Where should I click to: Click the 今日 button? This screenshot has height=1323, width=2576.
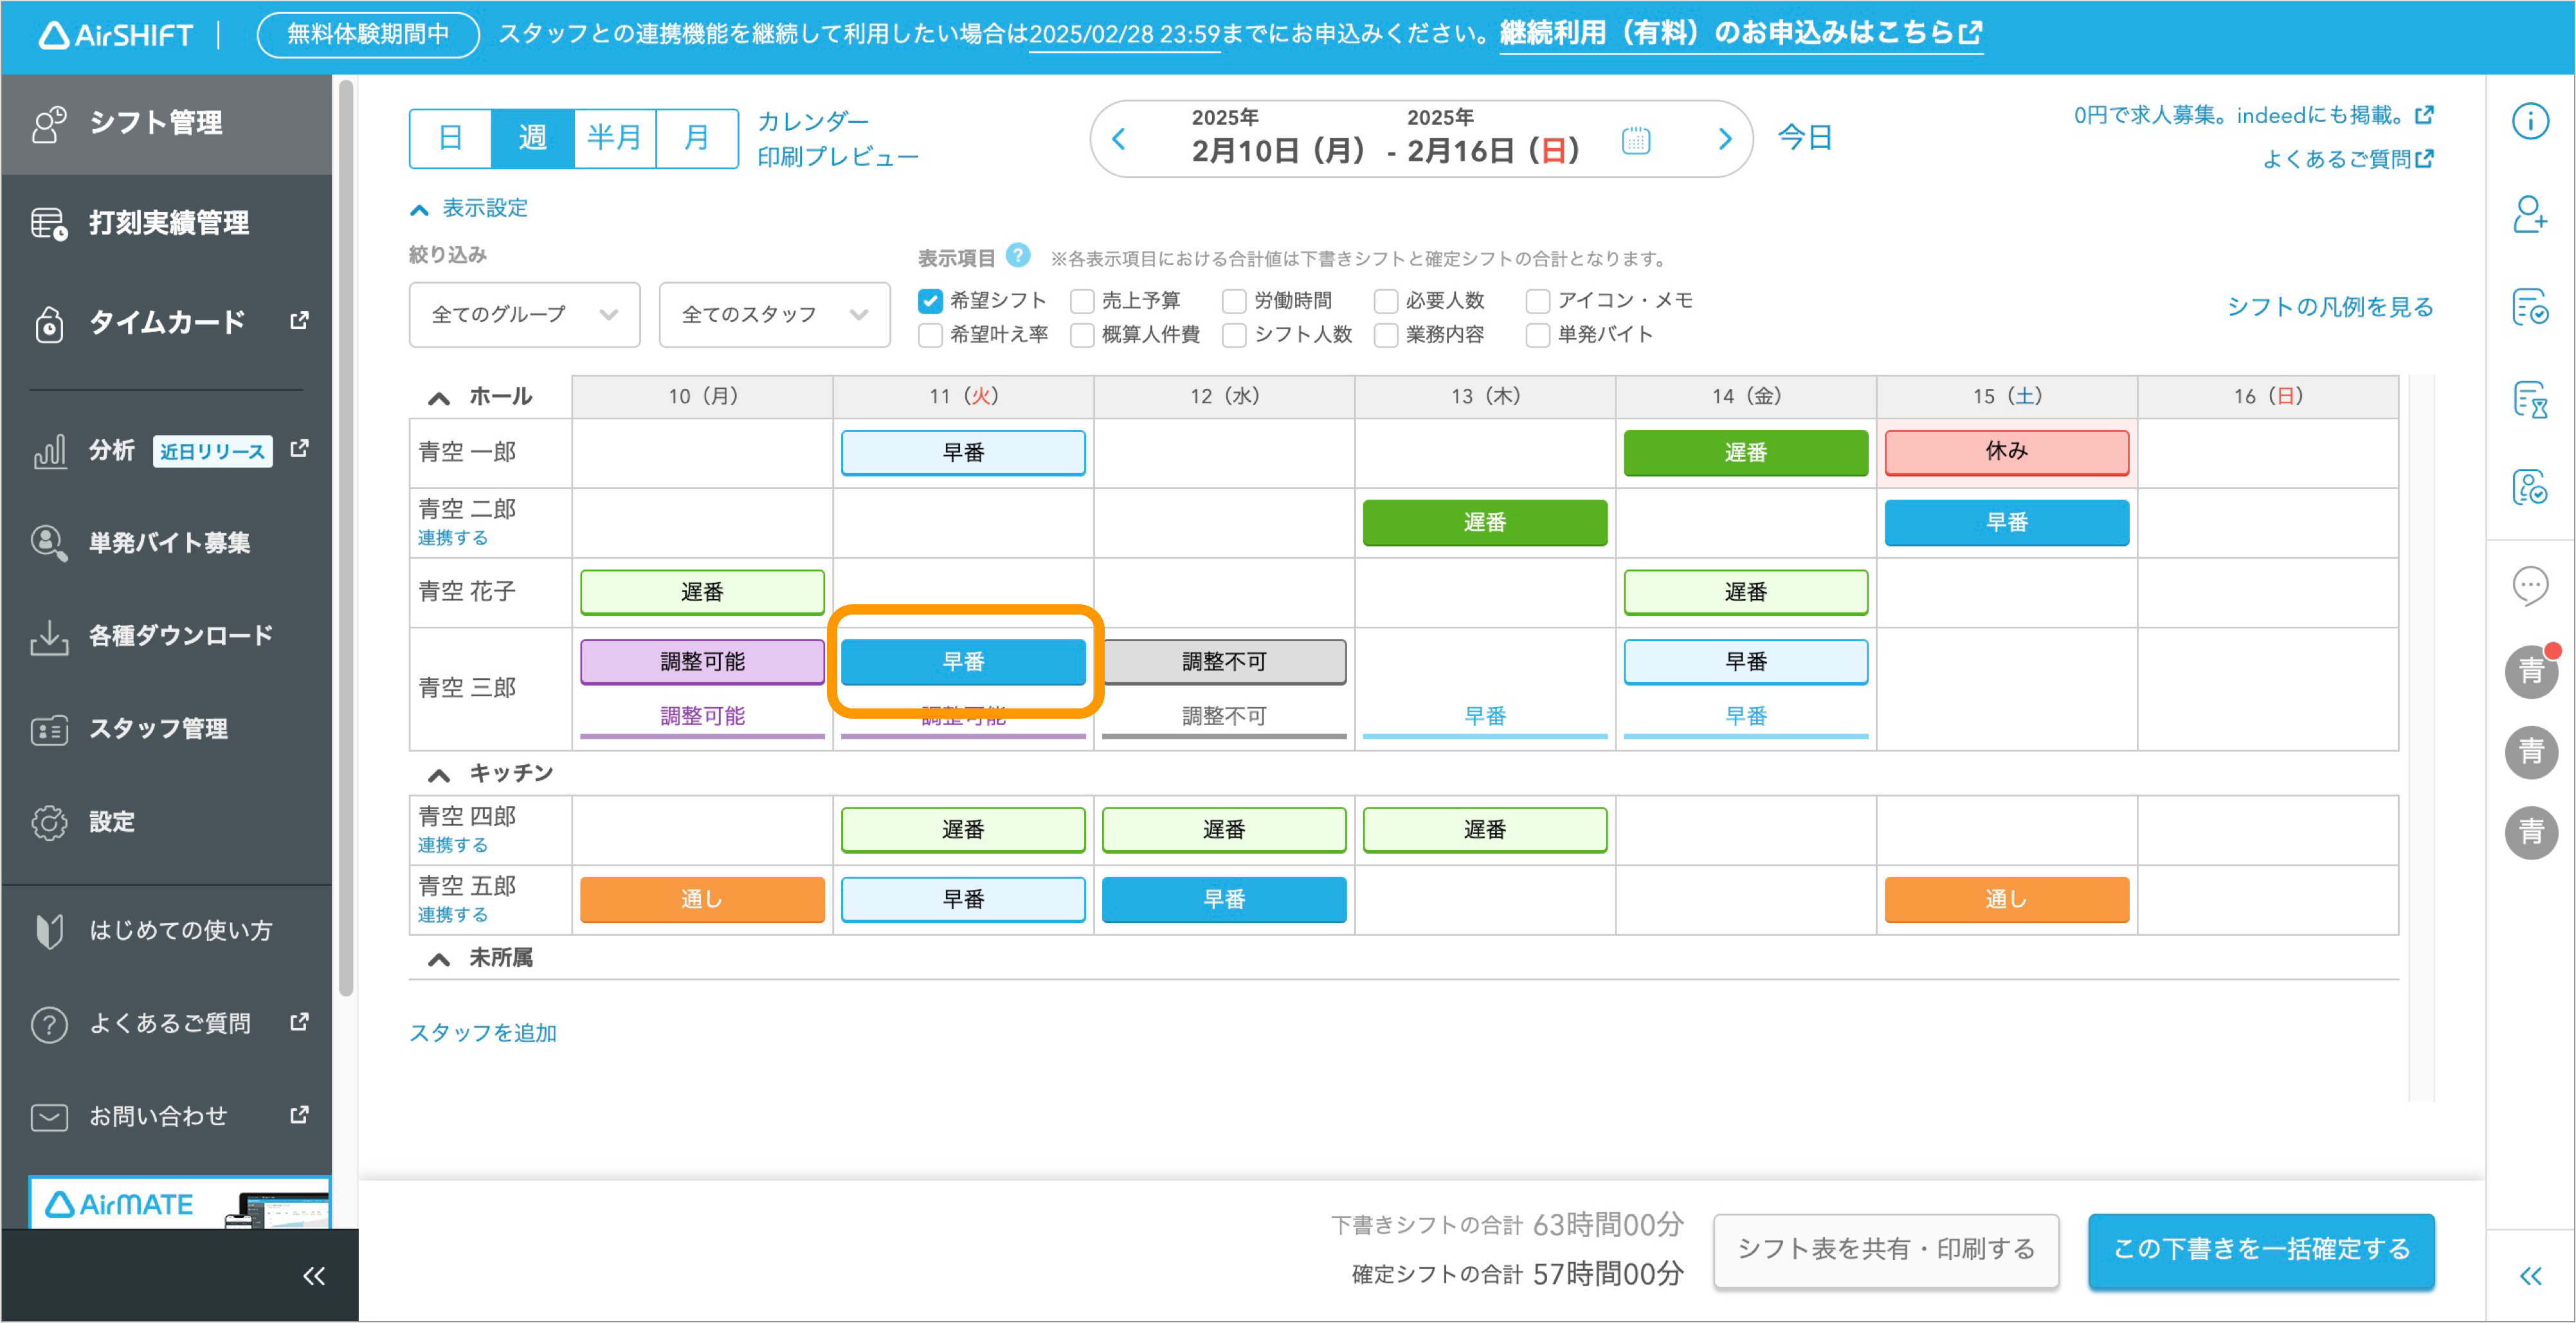[1805, 138]
